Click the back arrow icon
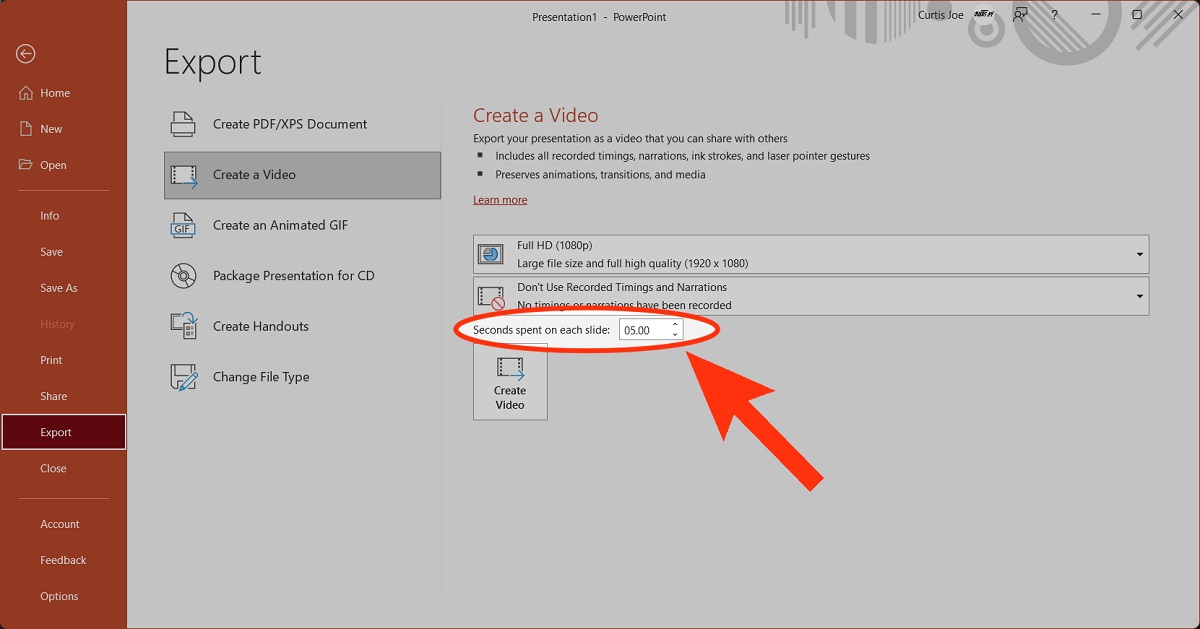 coord(26,54)
